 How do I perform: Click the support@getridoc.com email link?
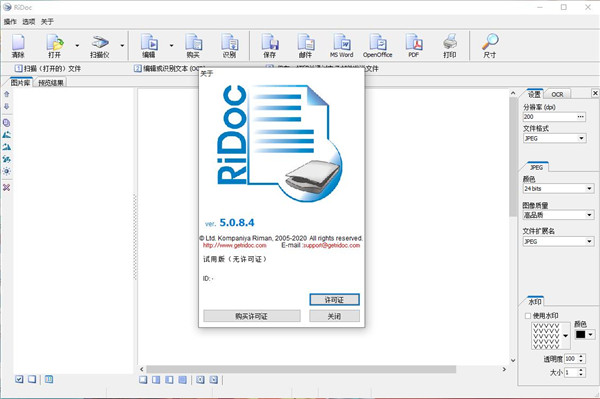point(331,245)
